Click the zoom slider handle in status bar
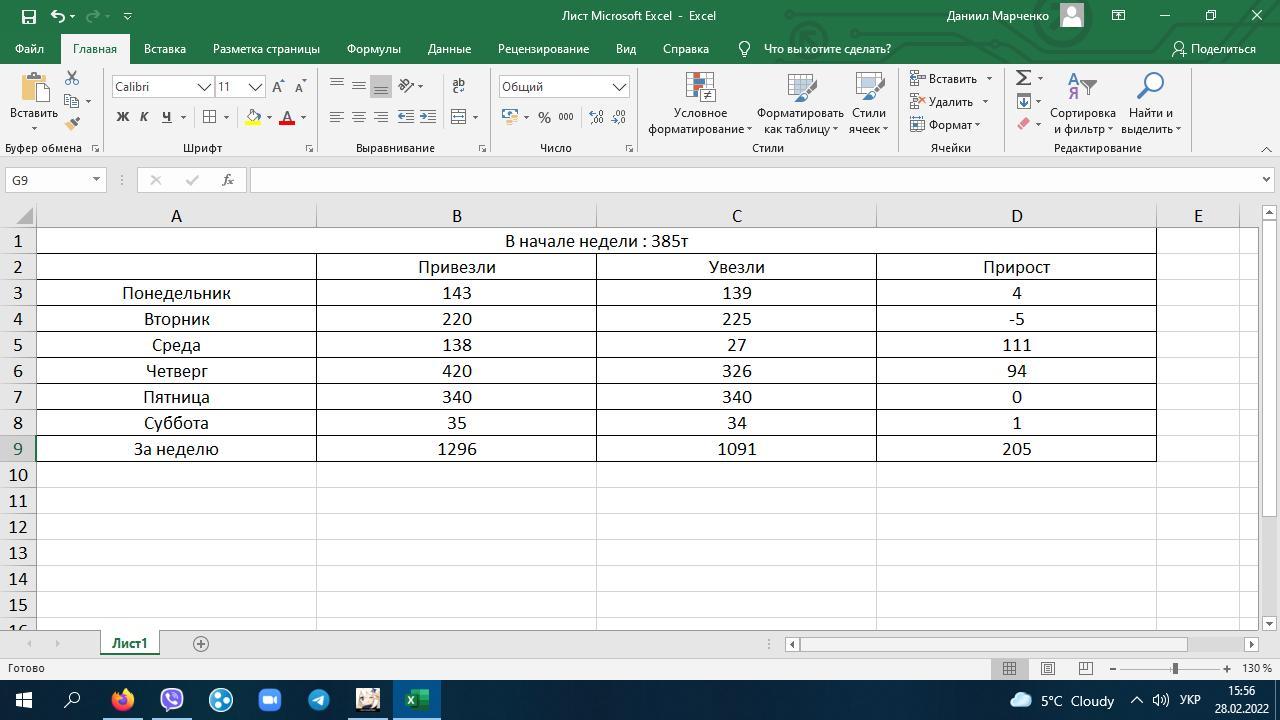This screenshot has height=720, width=1280. pyautogui.click(x=1175, y=668)
